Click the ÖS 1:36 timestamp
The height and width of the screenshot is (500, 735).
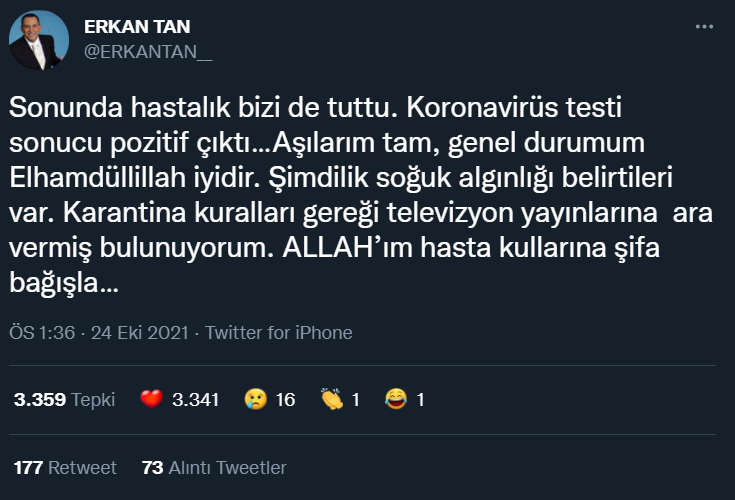[42, 333]
